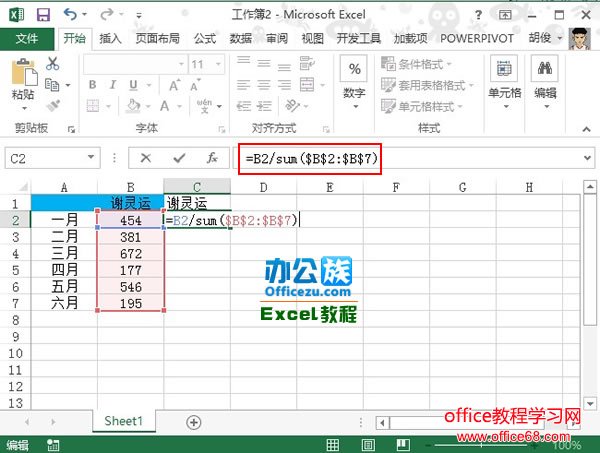
Task: Save the workbook with the floppy disk icon
Action: pos(43,15)
